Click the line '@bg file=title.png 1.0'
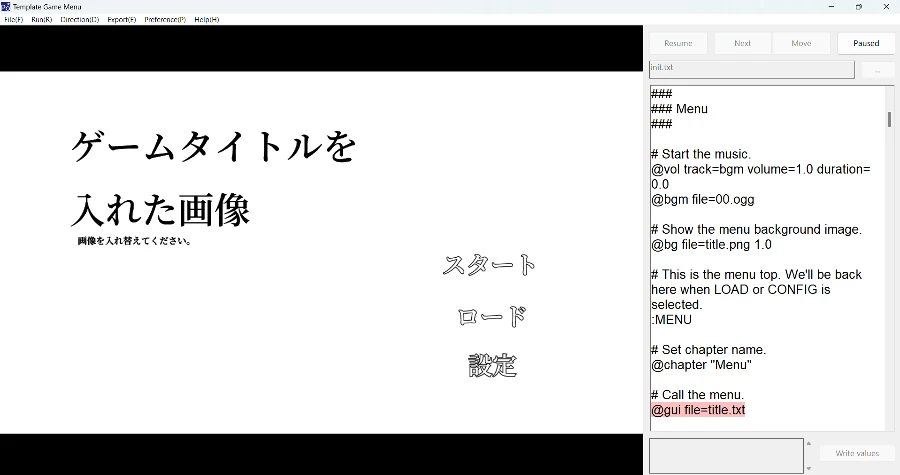The height and width of the screenshot is (475, 900). (x=711, y=244)
